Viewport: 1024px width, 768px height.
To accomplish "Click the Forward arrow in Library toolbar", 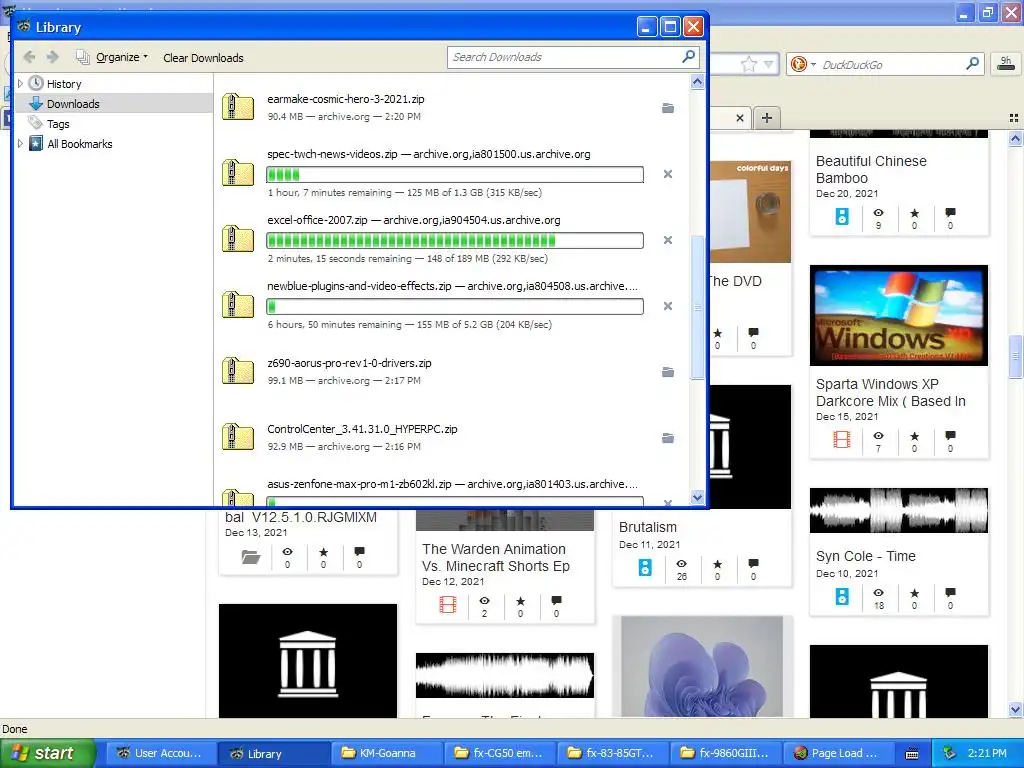I will pyautogui.click(x=53, y=57).
